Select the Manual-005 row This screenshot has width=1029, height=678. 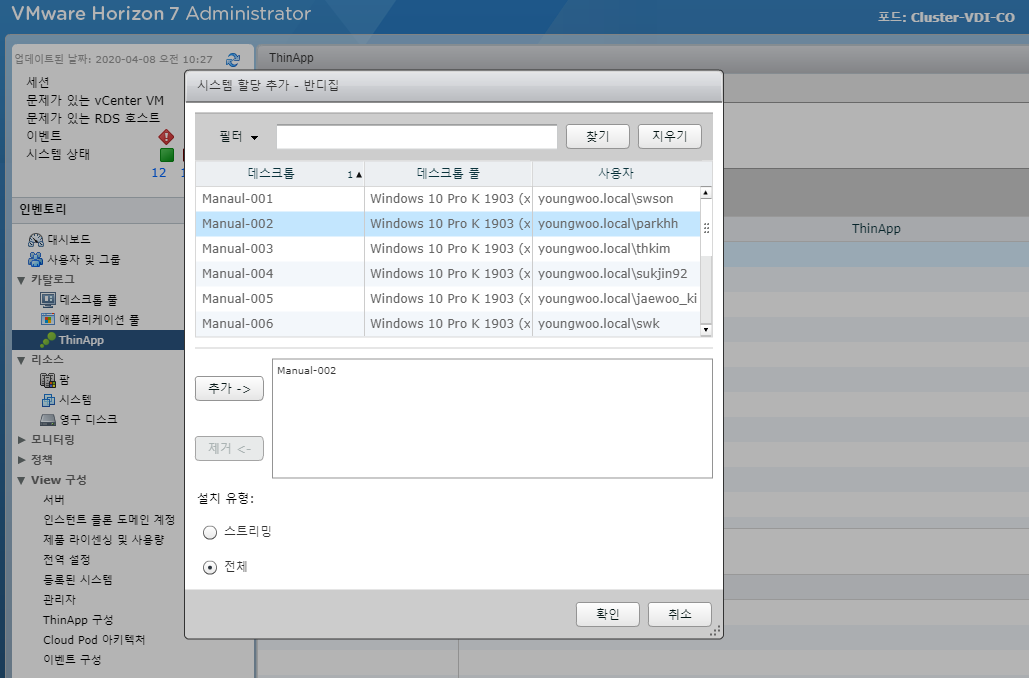point(448,299)
